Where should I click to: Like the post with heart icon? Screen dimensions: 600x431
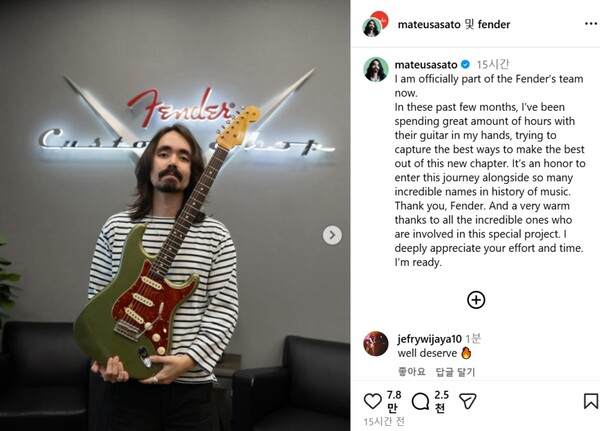[x=372, y=402]
